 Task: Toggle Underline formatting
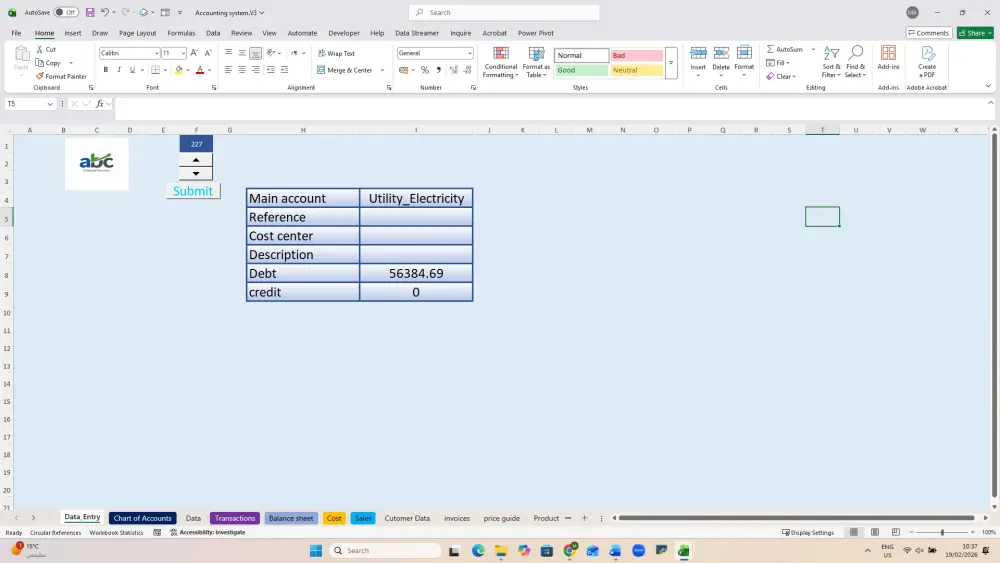click(132, 69)
